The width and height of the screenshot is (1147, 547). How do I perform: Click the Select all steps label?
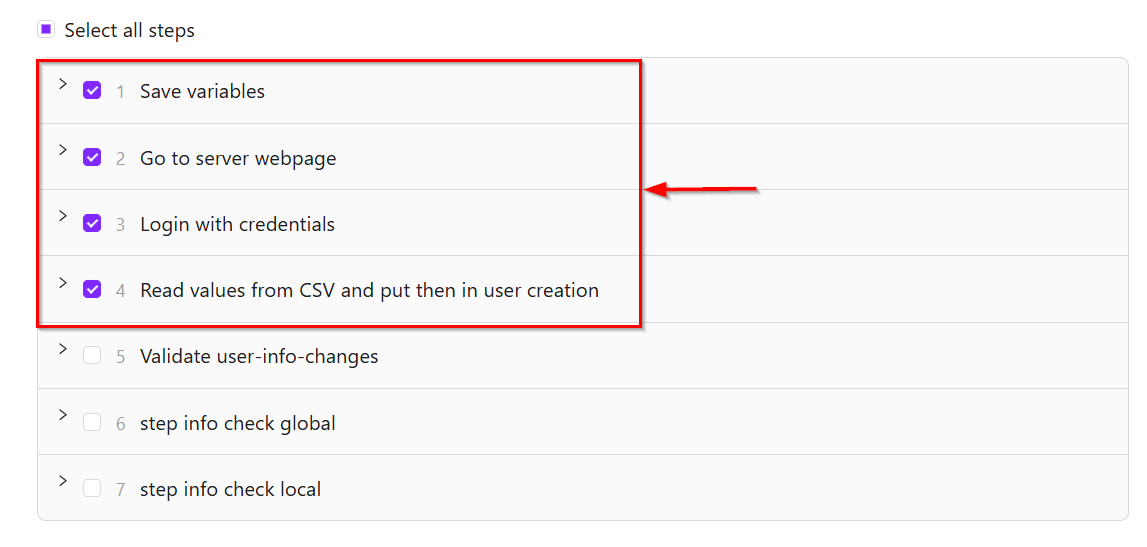tap(129, 31)
